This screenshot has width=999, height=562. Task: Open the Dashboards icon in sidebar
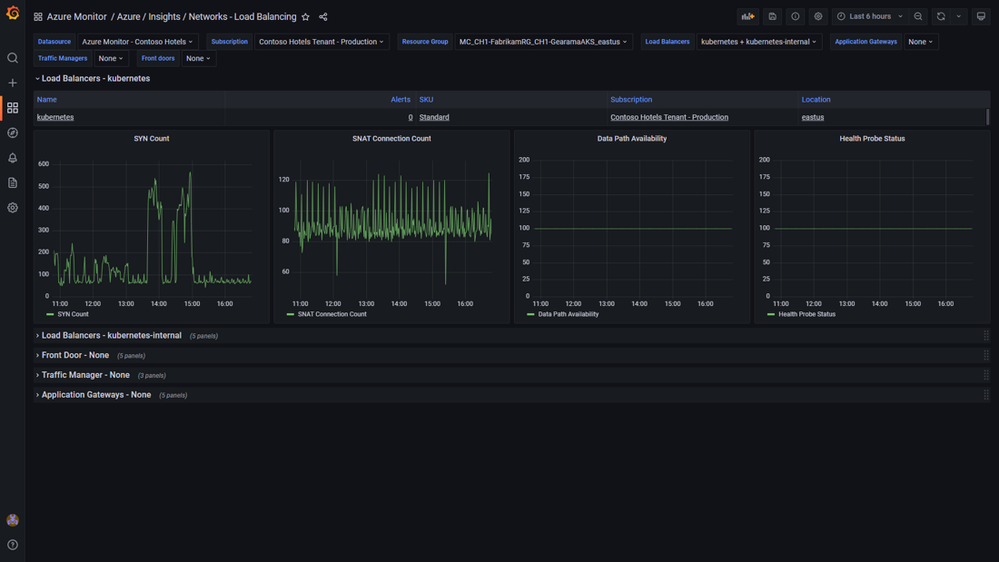pos(12,108)
